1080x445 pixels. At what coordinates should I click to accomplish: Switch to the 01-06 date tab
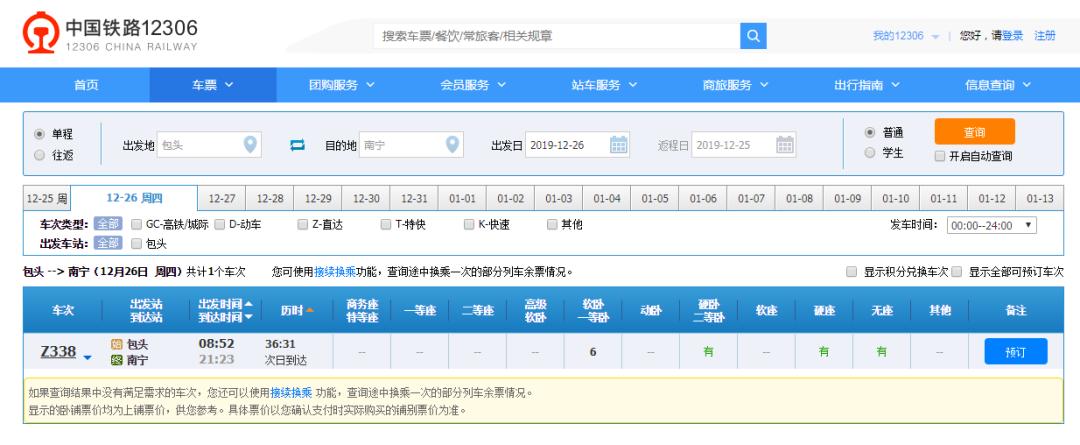pyautogui.click(x=703, y=198)
